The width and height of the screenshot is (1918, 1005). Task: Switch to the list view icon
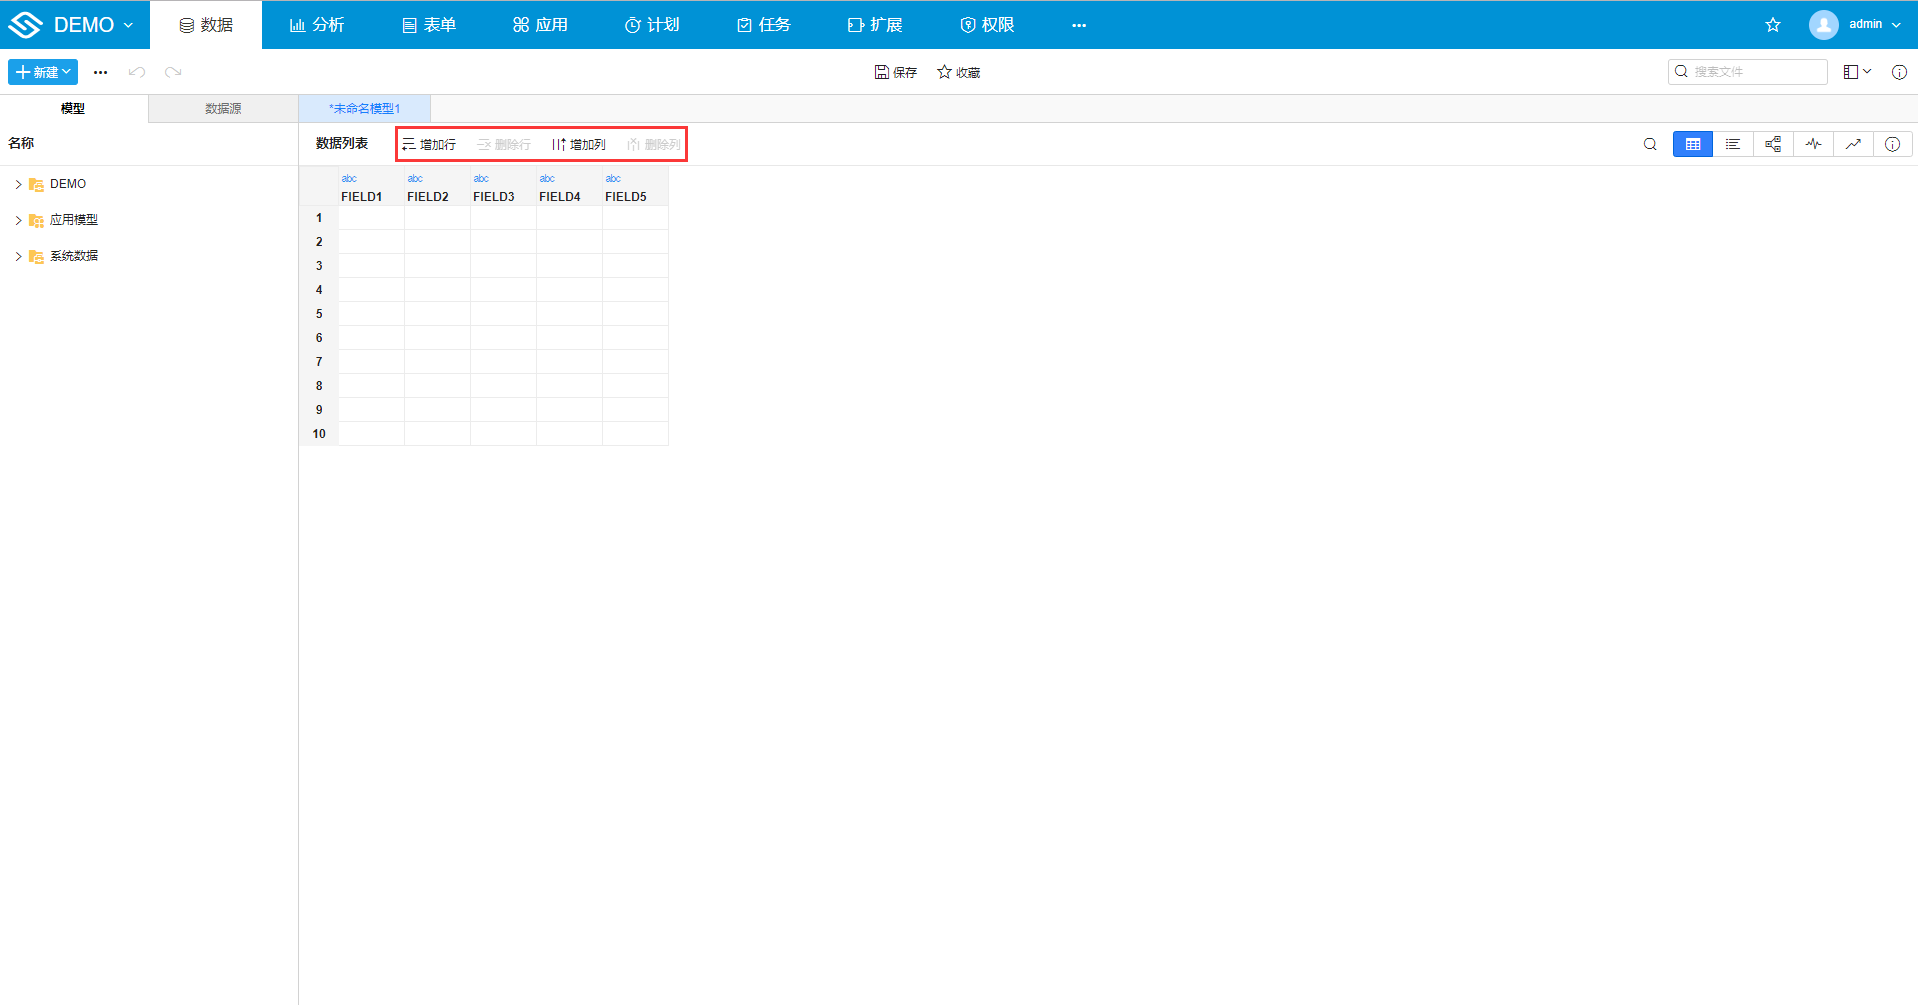pos(1733,144)
